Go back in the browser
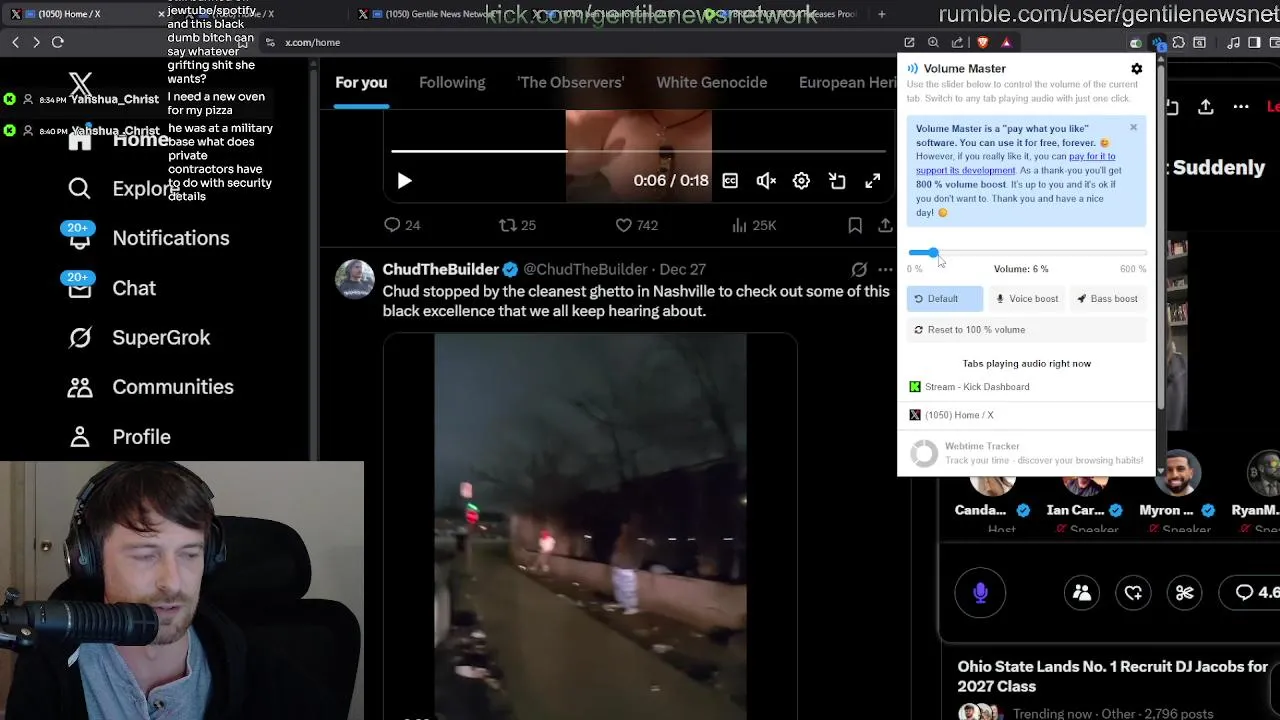The width and height of the screenshot is (1280, 720). coord(15,42)
